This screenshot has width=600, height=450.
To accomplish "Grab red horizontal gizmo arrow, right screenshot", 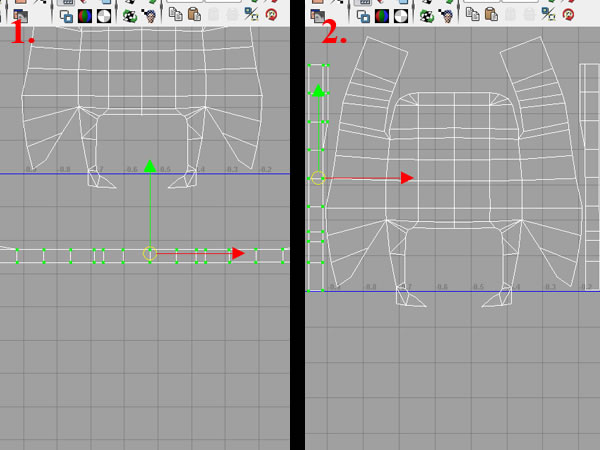I will [407, 178].
